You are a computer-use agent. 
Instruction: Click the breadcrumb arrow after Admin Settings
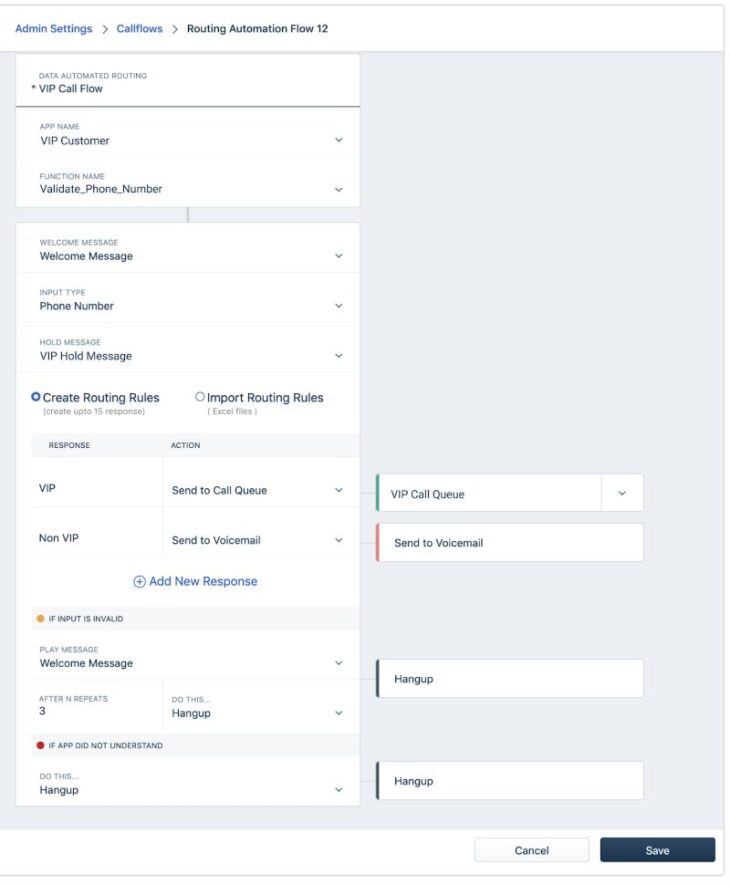click(104, 29)
